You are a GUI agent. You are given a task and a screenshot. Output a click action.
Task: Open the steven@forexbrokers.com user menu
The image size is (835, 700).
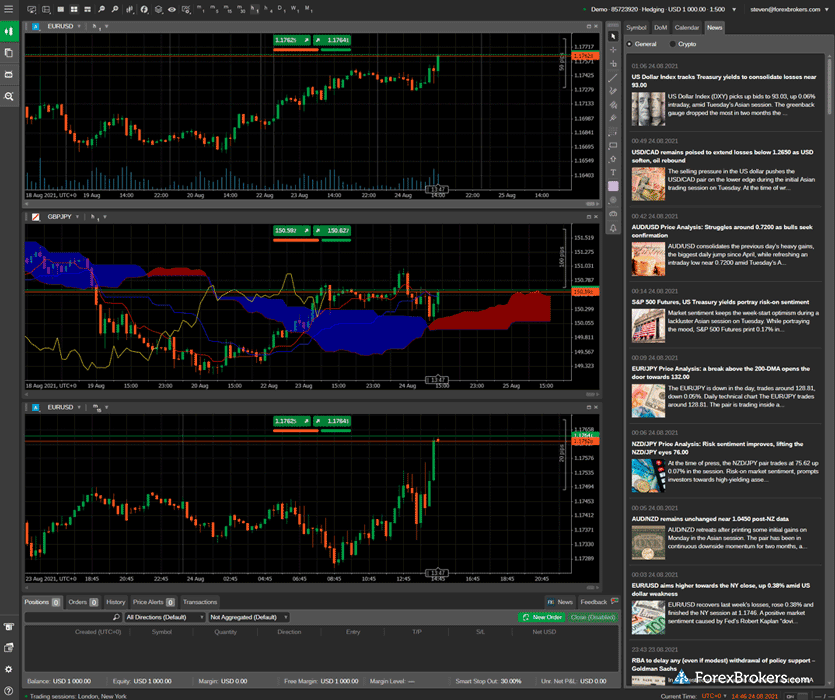(789, 10)
